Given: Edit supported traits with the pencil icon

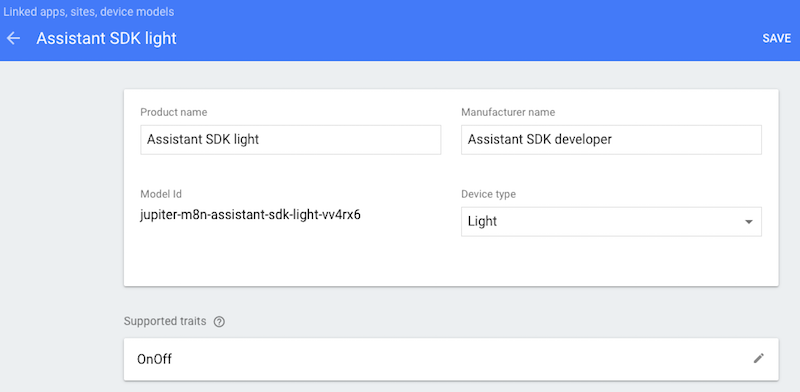Looking at the screenshot, I should [x=759, y=358].
